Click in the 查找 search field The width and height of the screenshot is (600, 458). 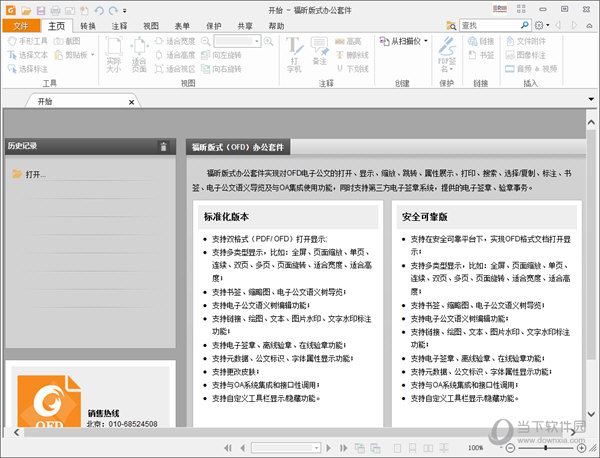point(489,25)
